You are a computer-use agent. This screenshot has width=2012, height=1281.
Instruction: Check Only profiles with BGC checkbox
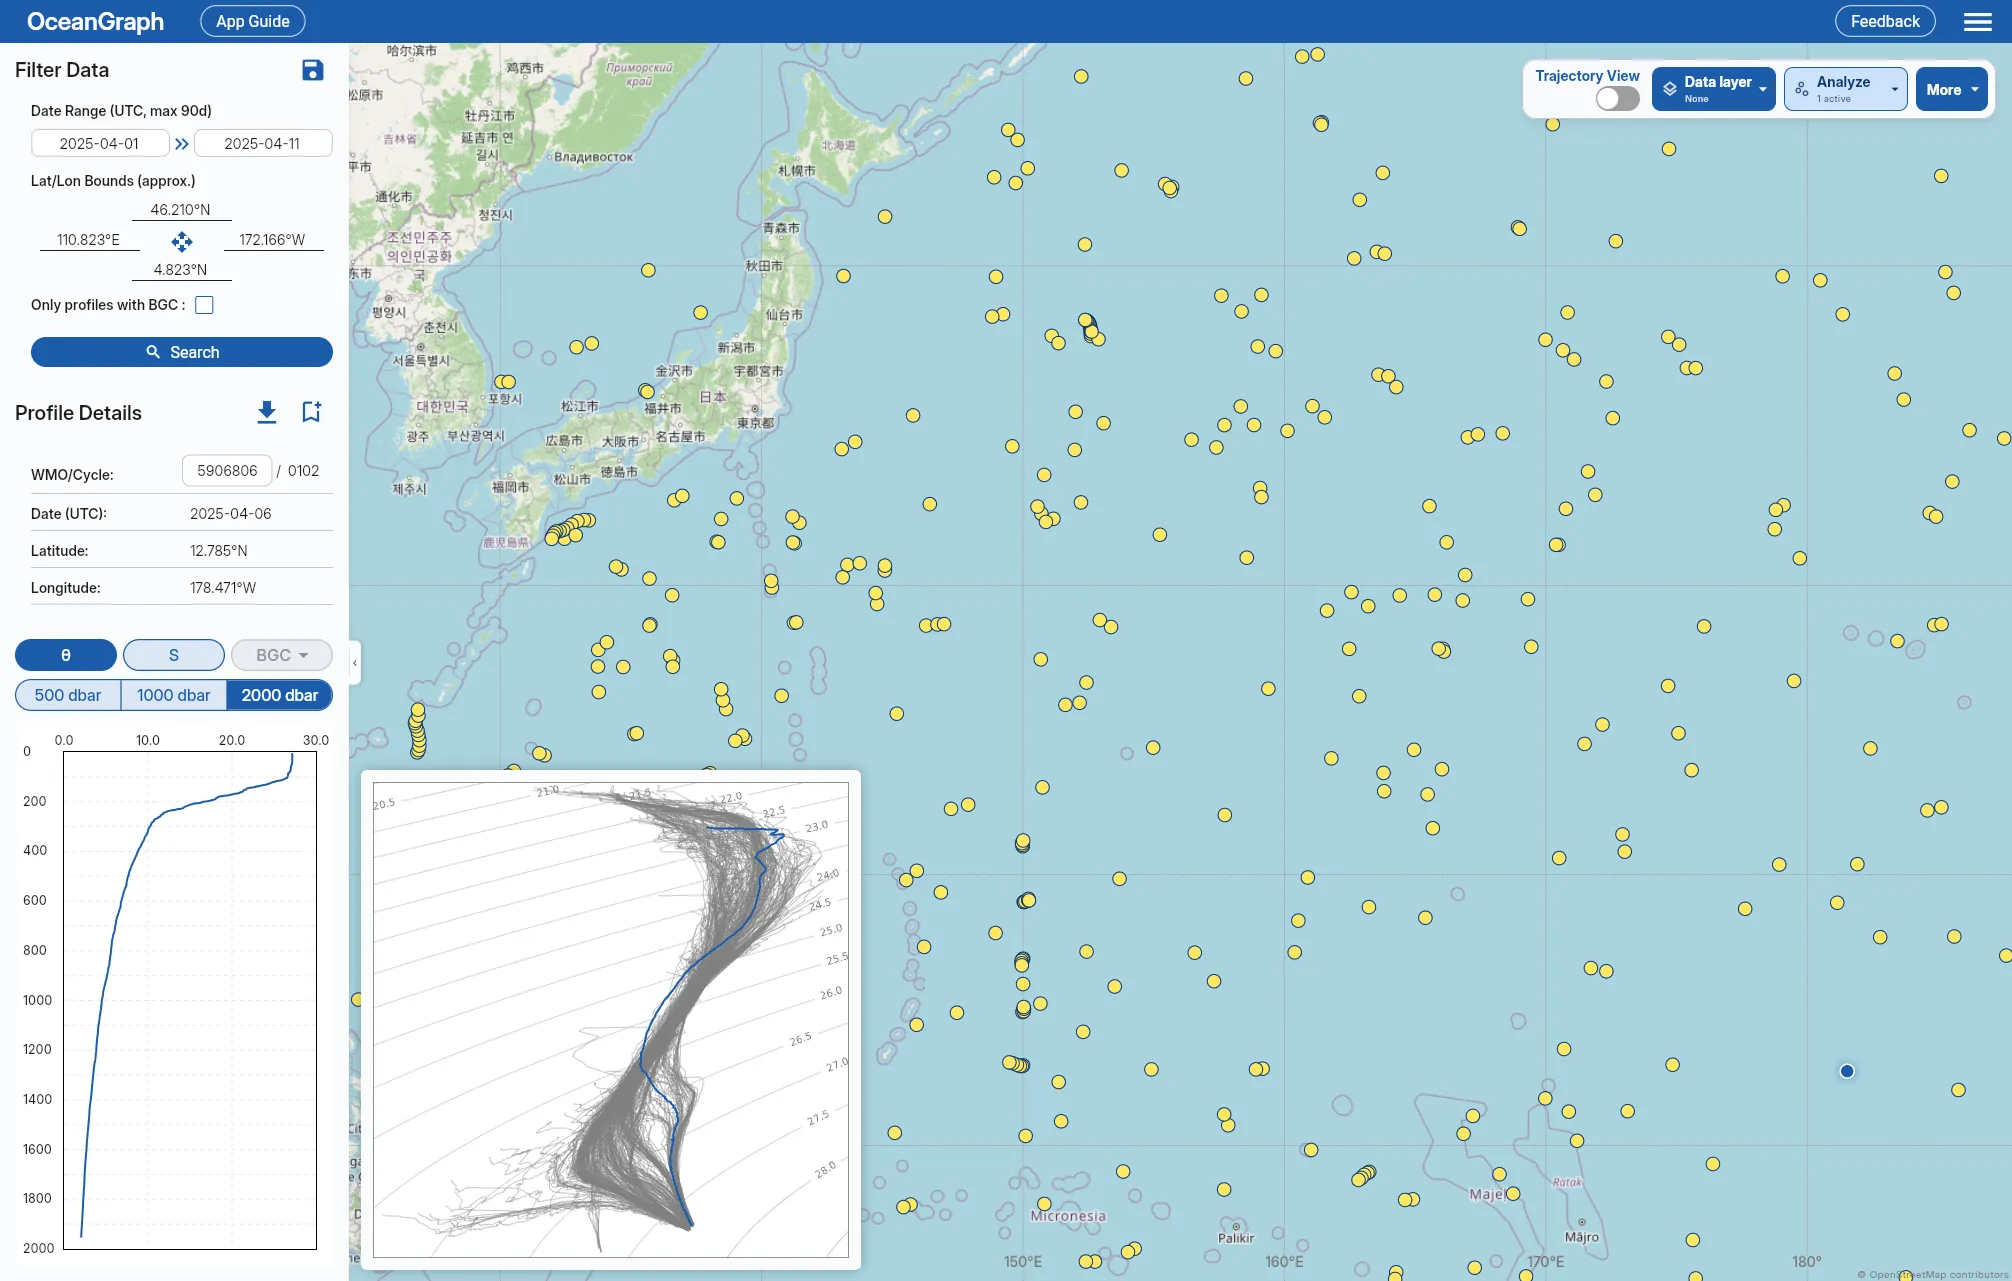tap(204, 305)
